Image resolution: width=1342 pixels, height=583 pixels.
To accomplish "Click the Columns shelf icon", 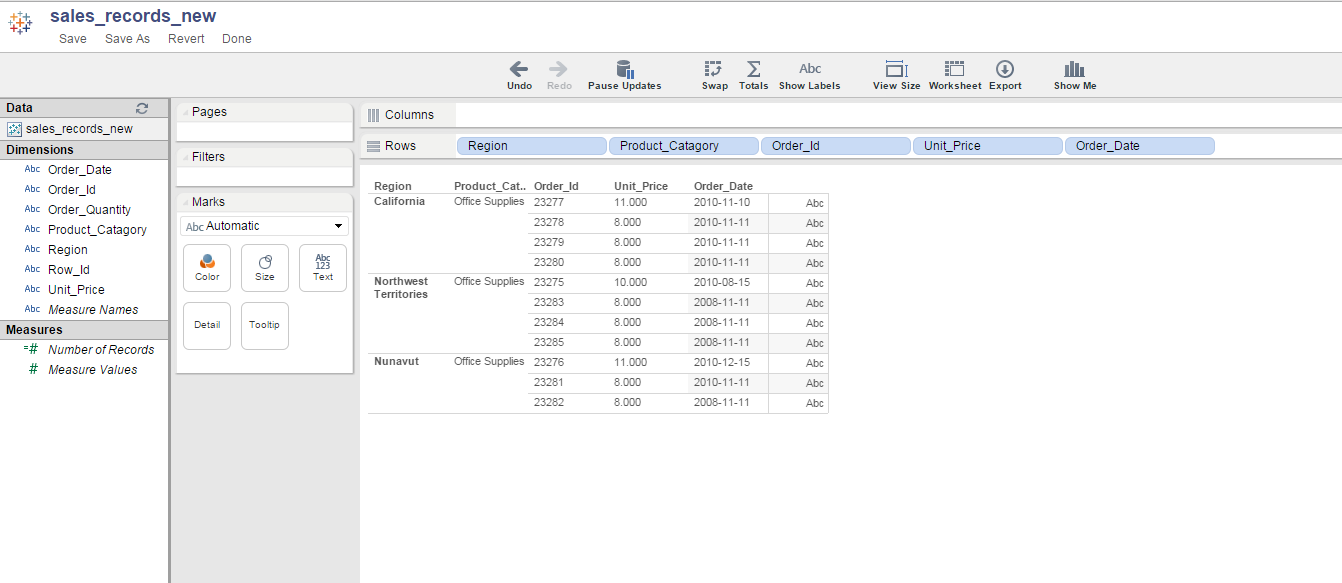I will (x=373, y=115).
